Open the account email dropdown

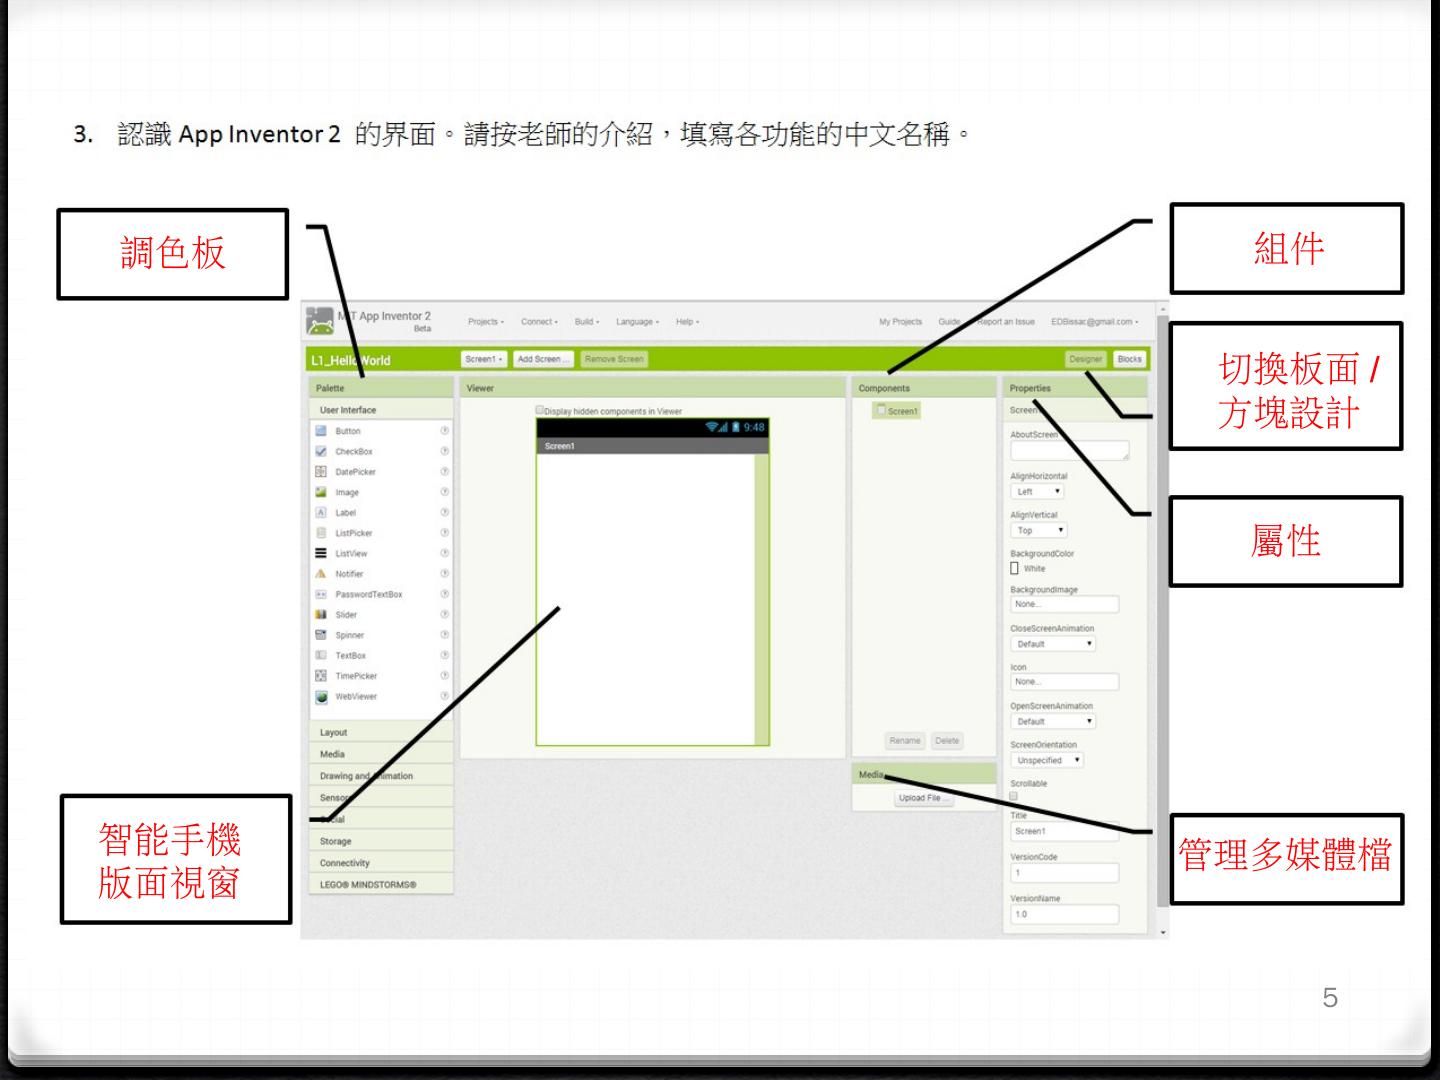[1095, 322]
